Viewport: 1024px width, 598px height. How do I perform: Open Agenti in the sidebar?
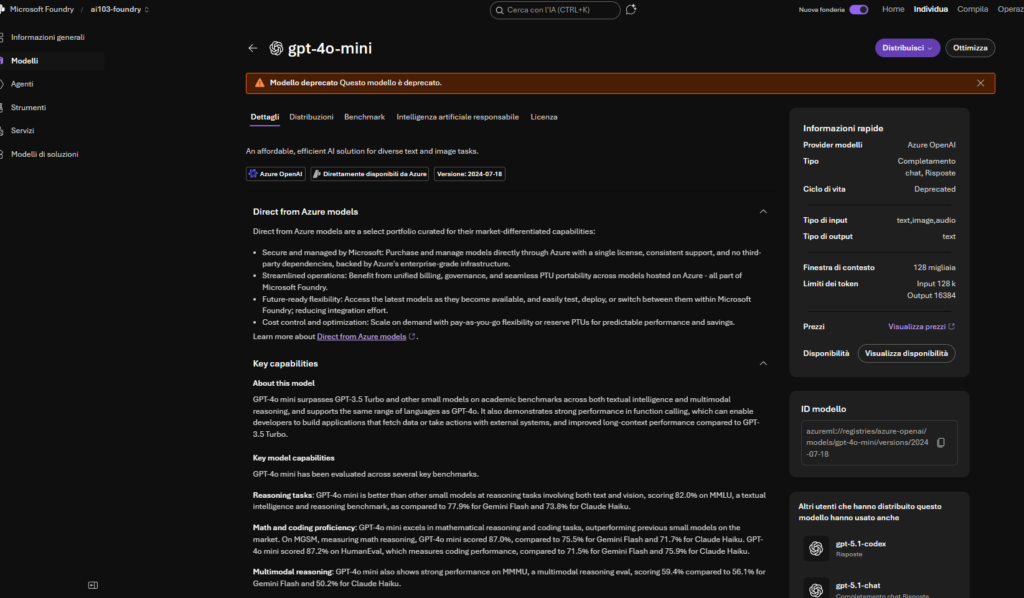tap(22, 84)
